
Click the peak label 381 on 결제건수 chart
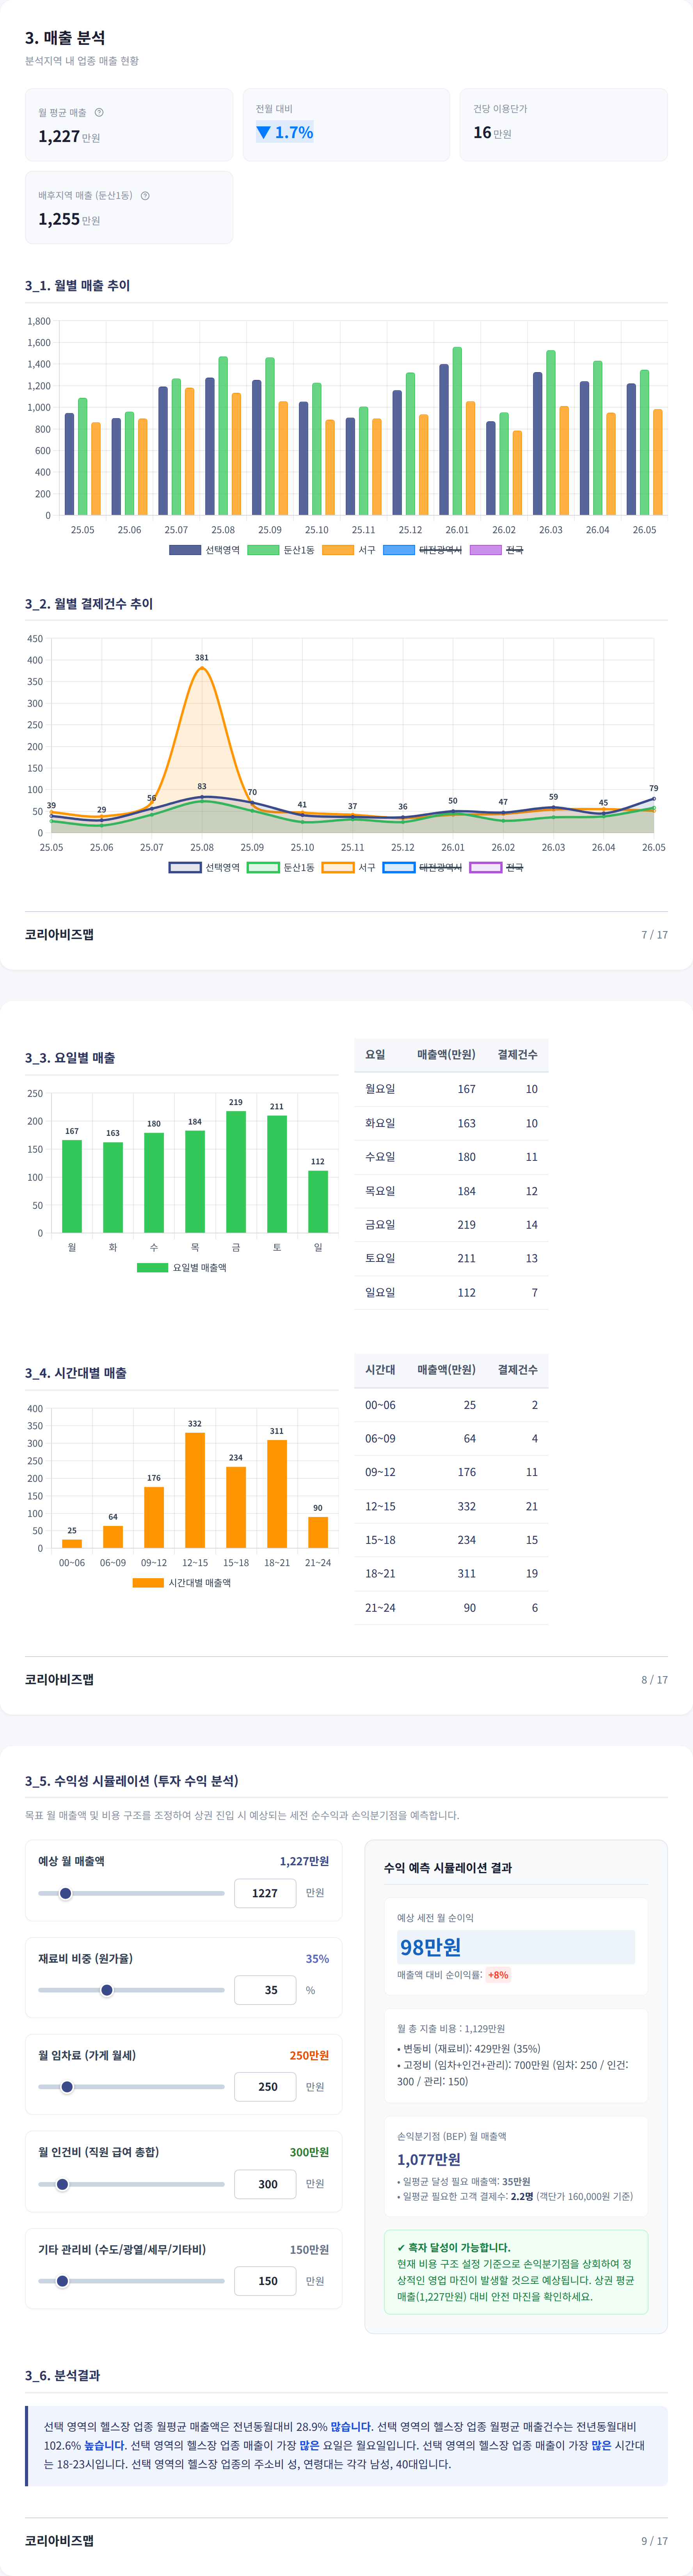(x=202, y=658)
